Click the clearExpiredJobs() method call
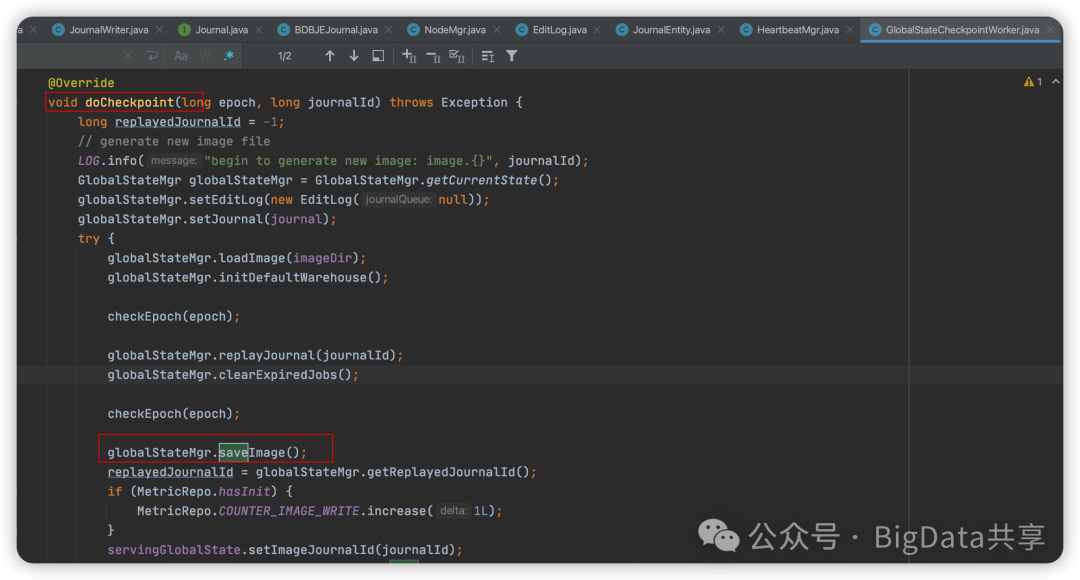This screenshot has height=580, width=1080. tap(286, 375)
